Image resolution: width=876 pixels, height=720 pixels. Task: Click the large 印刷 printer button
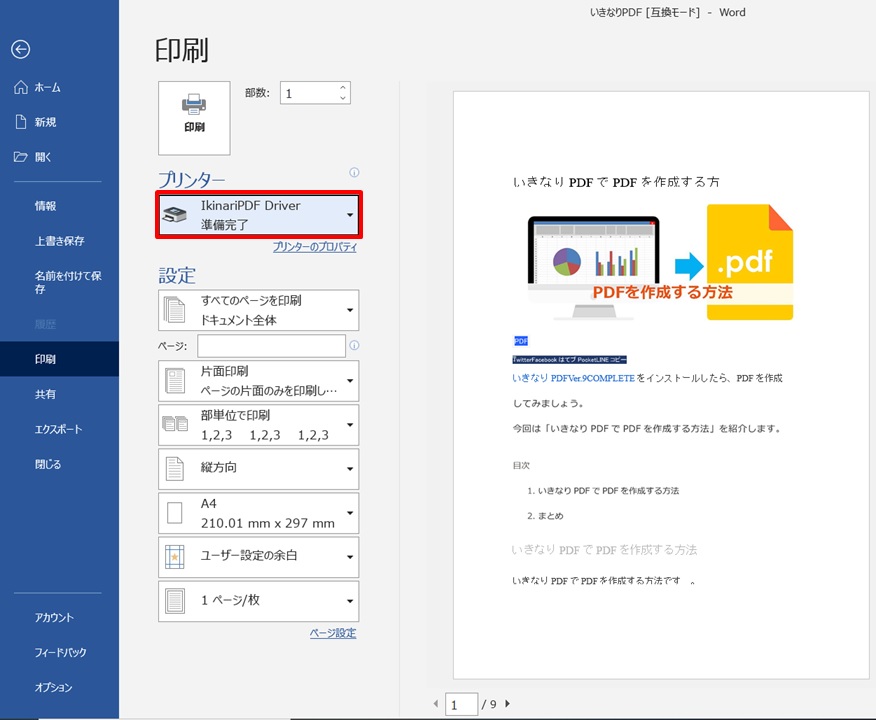[194, 118]
